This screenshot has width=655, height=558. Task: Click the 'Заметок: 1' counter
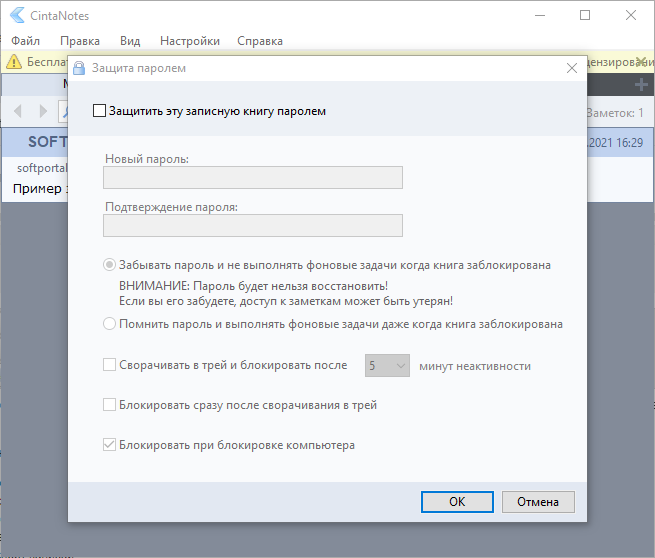pyautogui.click(x=615, y=113)
